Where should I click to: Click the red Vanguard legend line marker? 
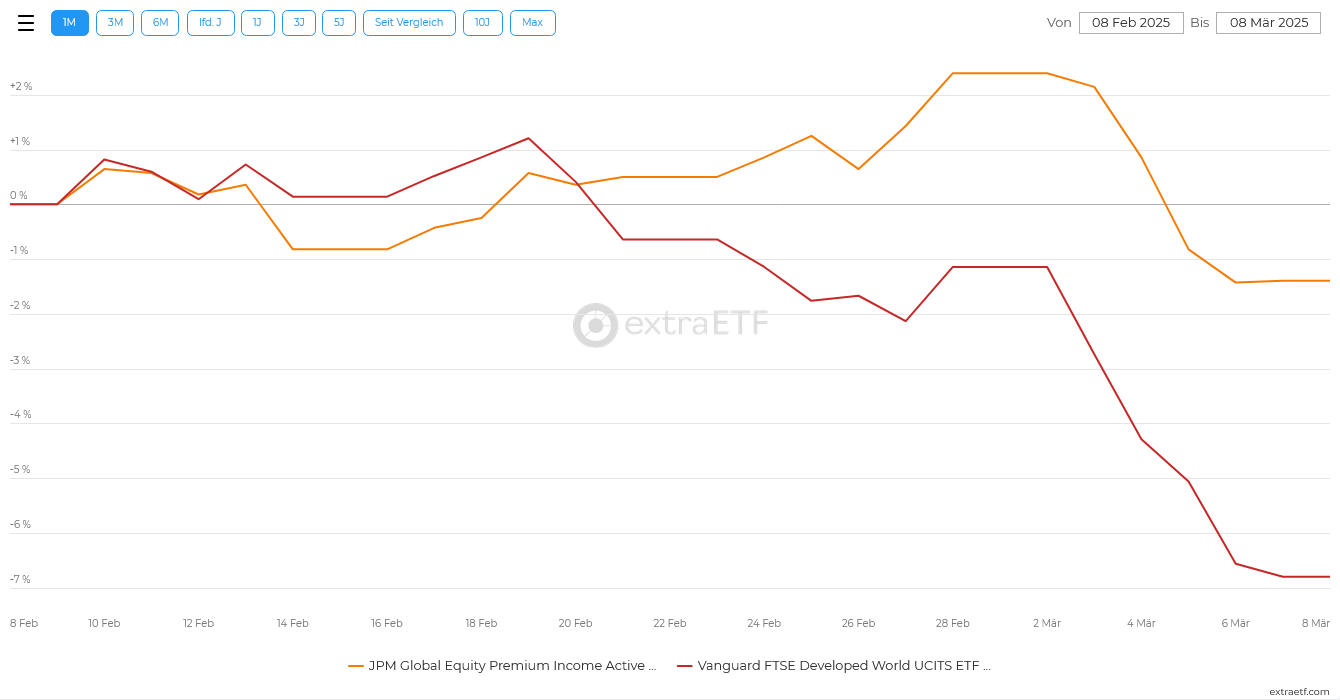point(685,666)
